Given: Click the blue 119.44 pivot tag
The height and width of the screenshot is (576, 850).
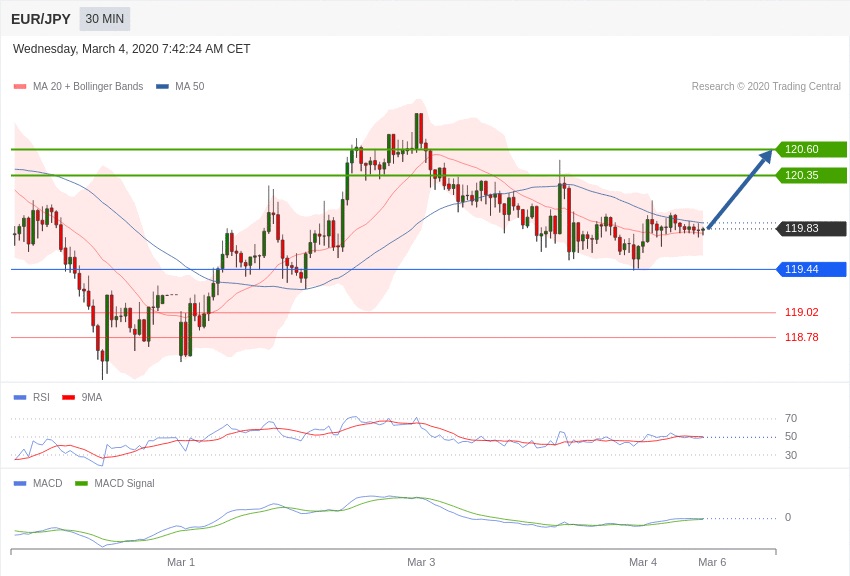Looking at the screenshot, I should click(811, 270).
